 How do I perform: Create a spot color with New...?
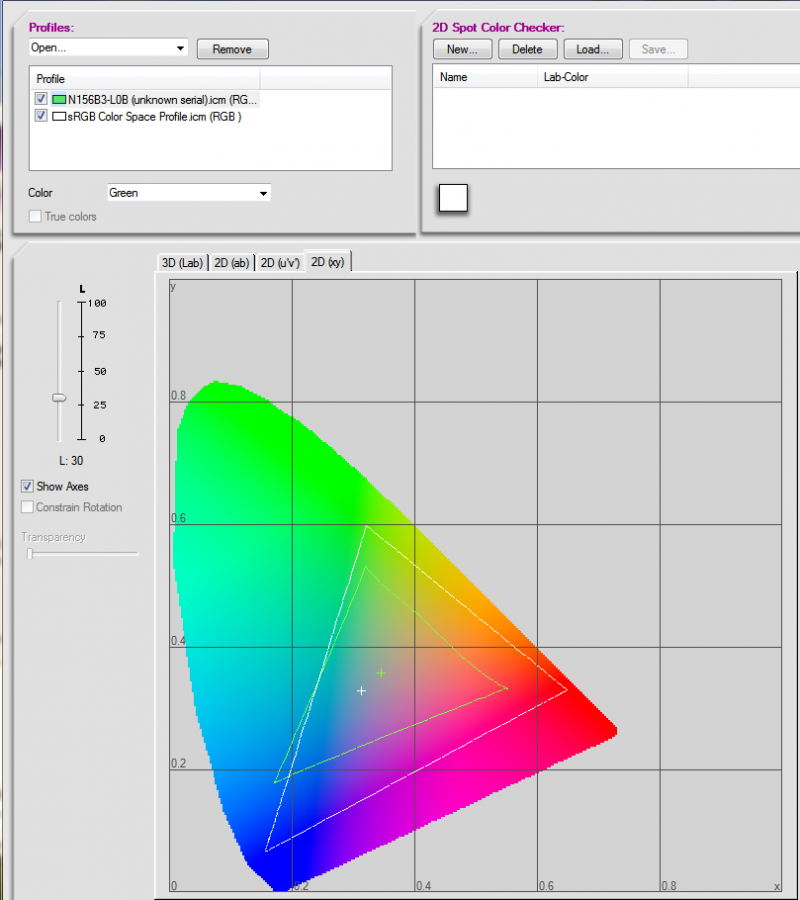point(463,49)
